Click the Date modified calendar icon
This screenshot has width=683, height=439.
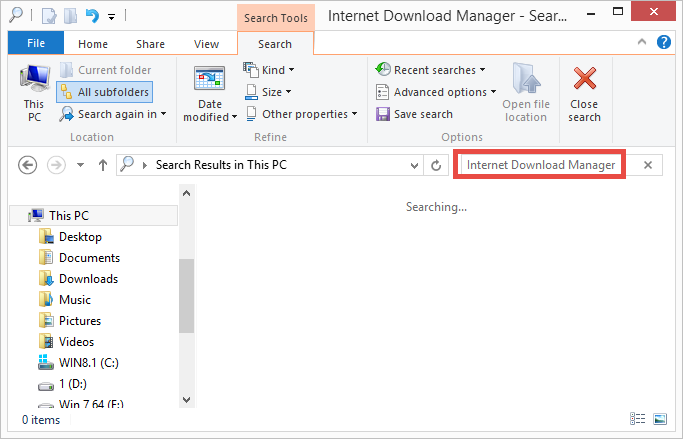(x=210, y=78)
